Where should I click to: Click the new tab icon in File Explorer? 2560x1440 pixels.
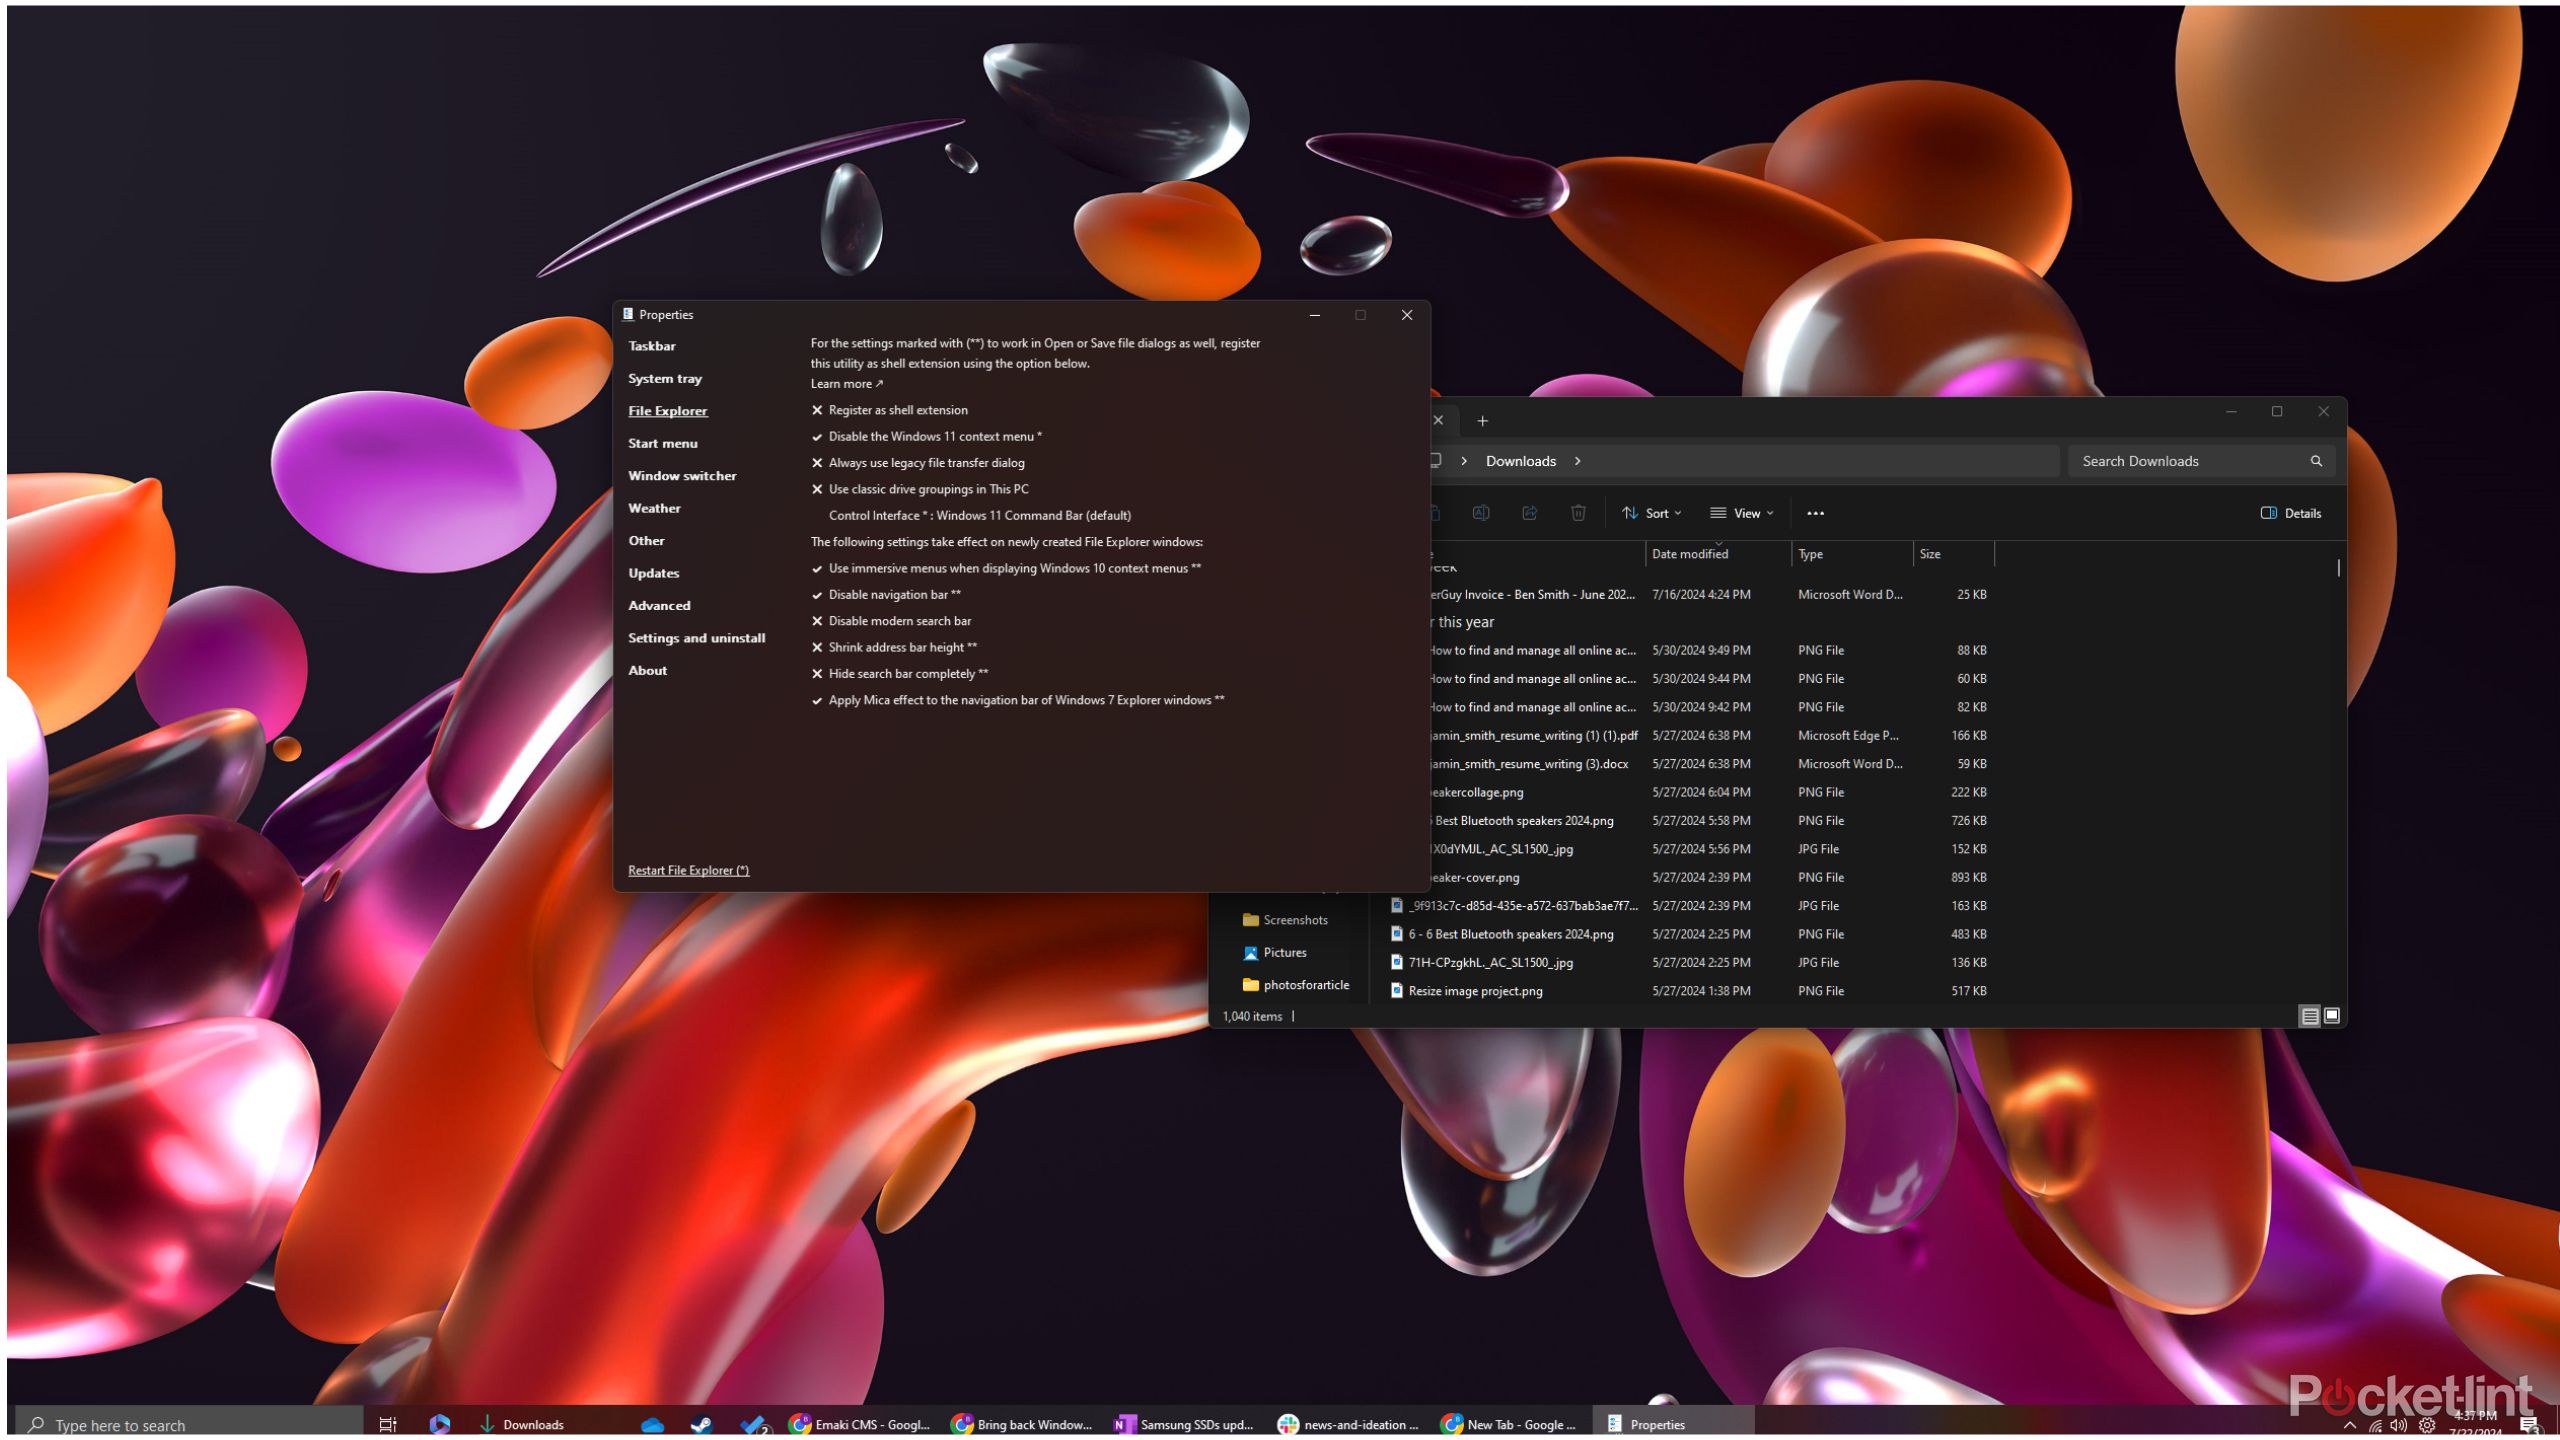tap(1482, 418)
